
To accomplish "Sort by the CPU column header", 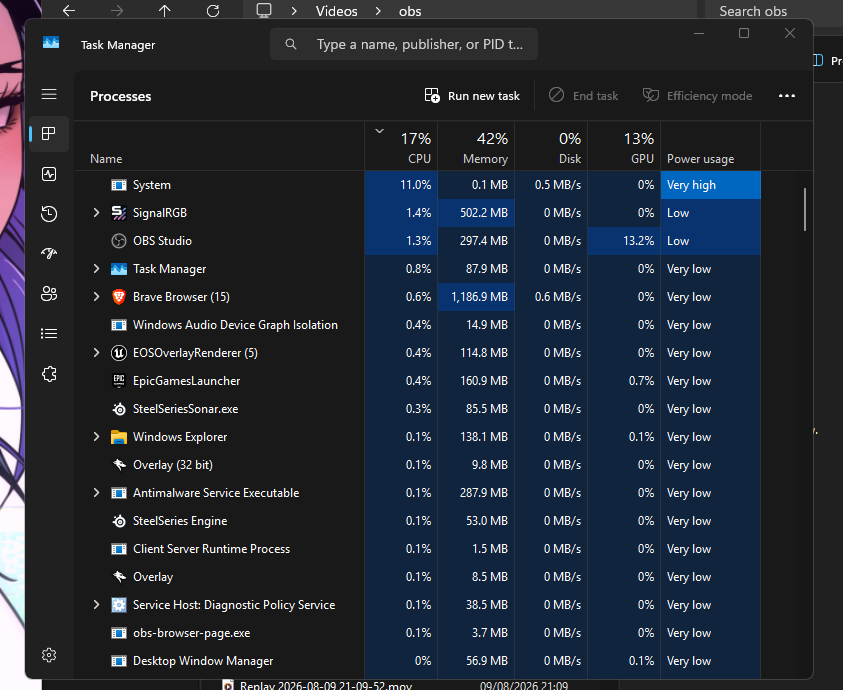I will (x=401, y=146).
